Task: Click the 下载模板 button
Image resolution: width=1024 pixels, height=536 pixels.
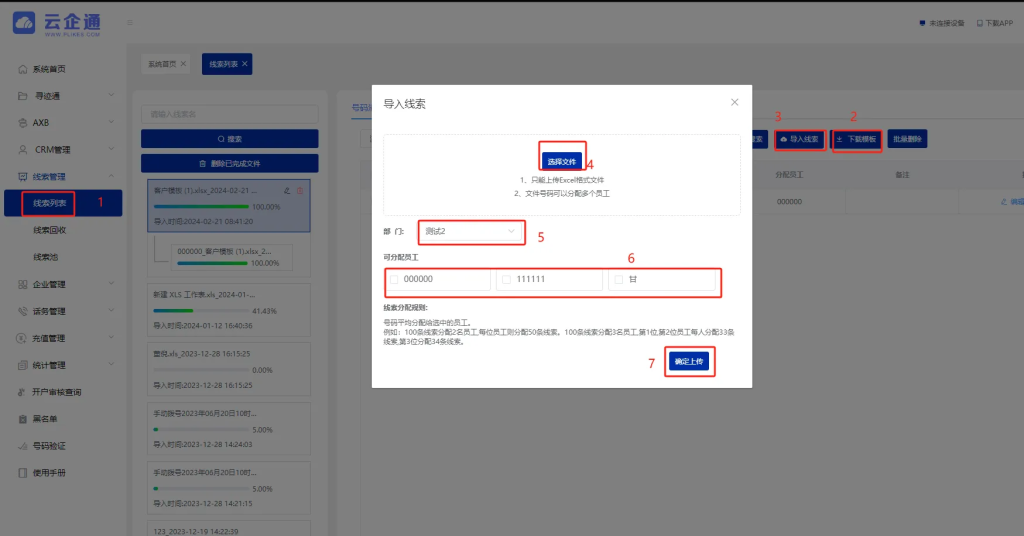Action: (857, 139)
